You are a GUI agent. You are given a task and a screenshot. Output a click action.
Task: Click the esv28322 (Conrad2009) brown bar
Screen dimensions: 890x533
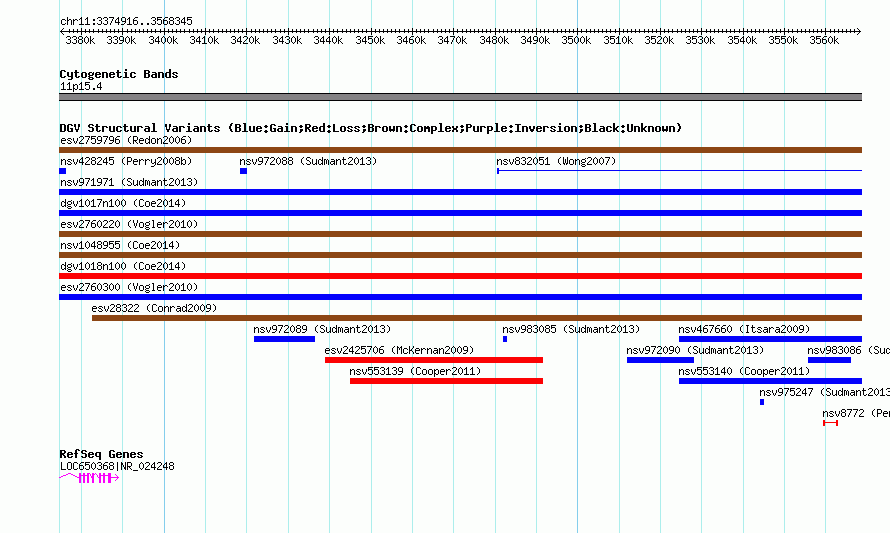477,318
